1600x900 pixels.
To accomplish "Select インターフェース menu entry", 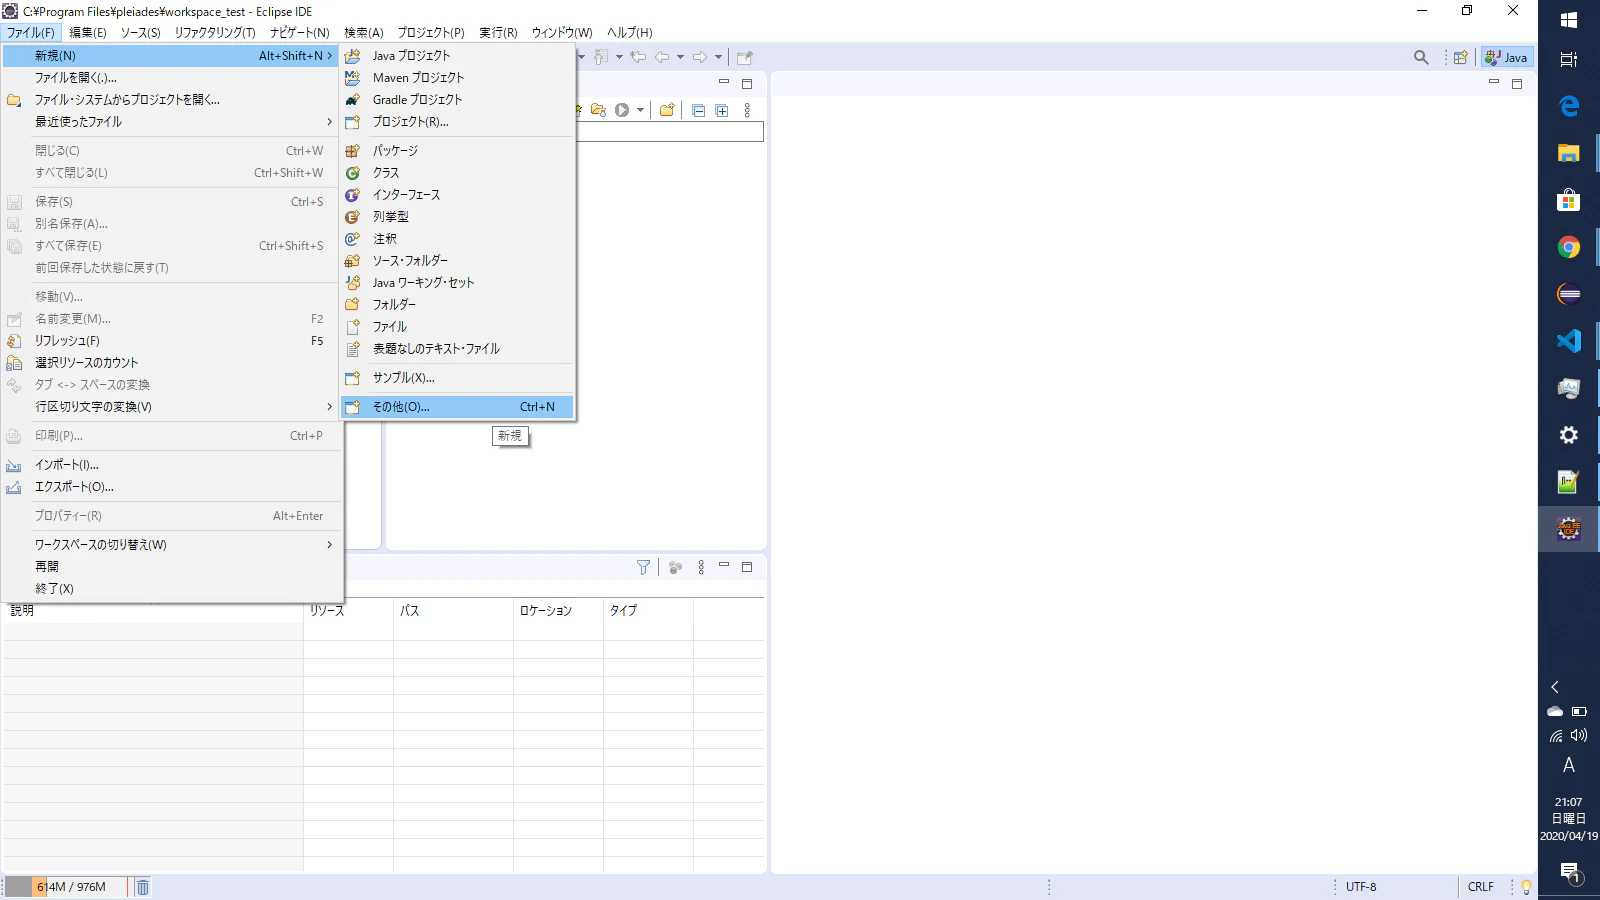I will click(x=458, y=195).
